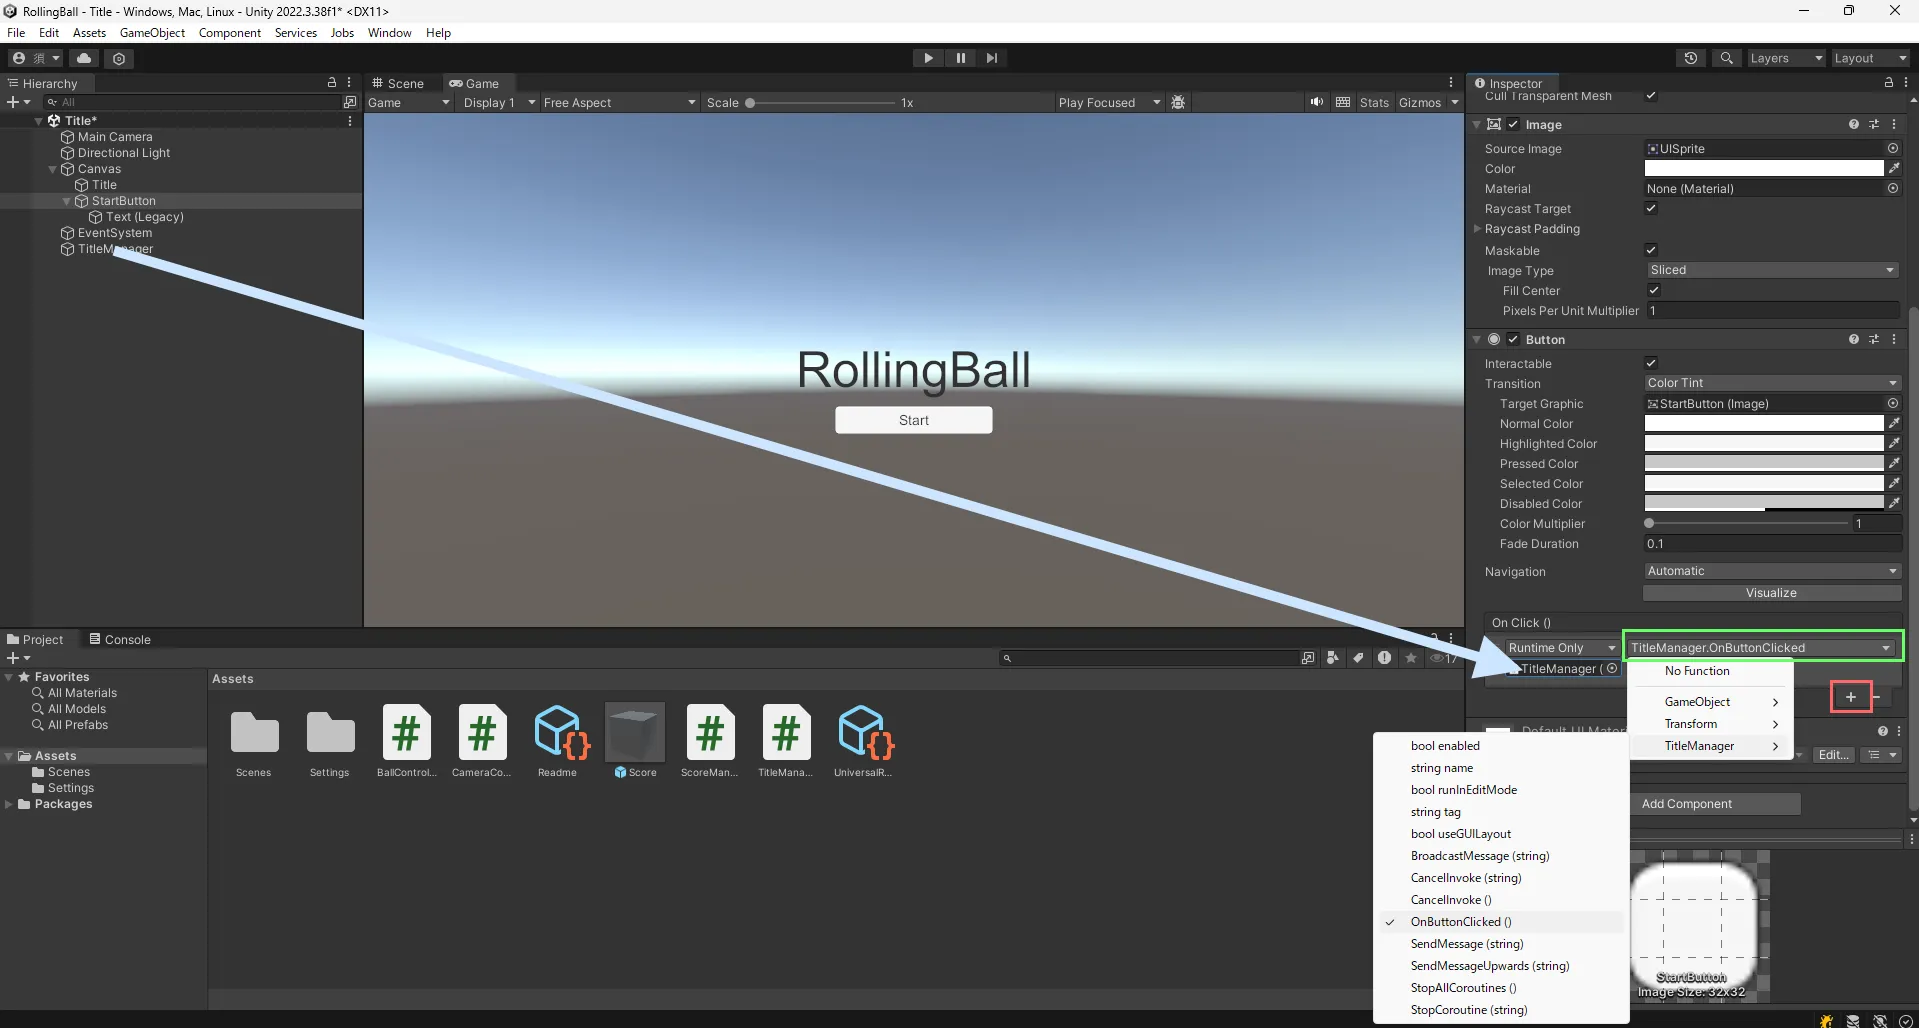Click the plus icon to add On Click event
This screenshot has width=1919, height=1028.
pos(1850,697)
